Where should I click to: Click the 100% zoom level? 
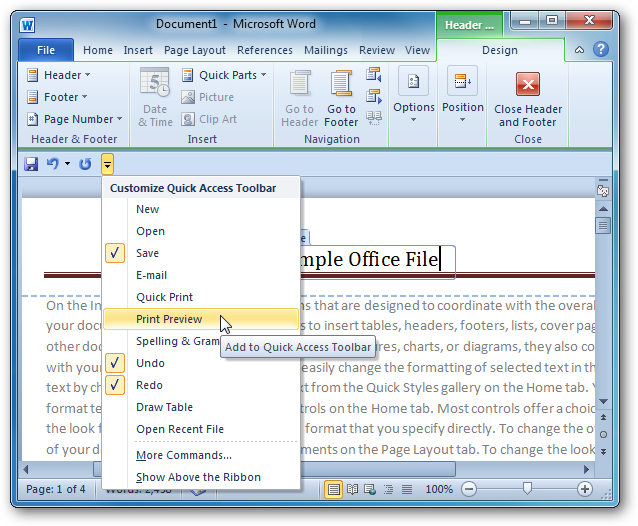pos(439,489)
